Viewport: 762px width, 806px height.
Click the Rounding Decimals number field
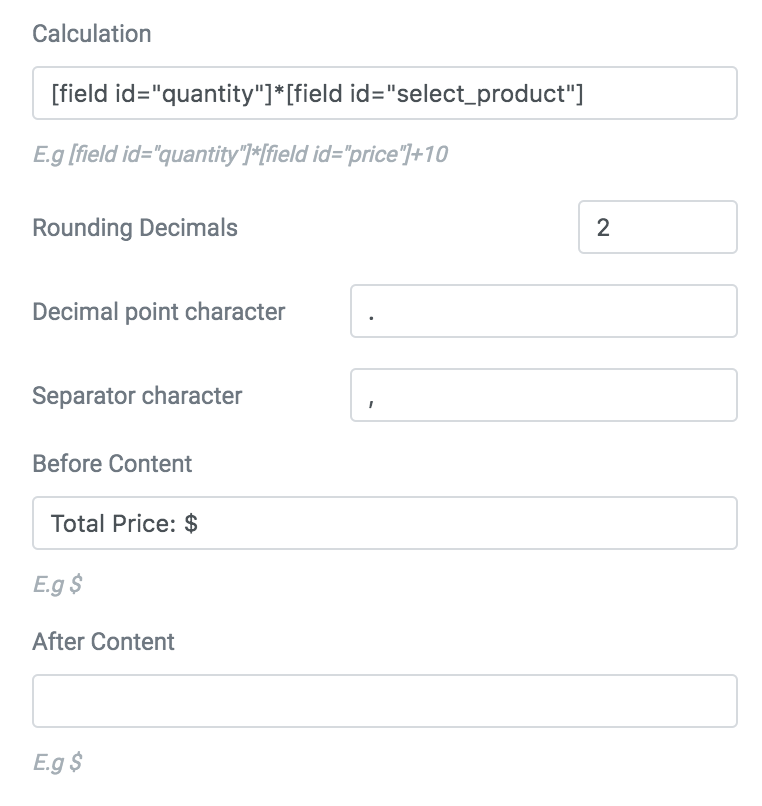pos(658,227)
